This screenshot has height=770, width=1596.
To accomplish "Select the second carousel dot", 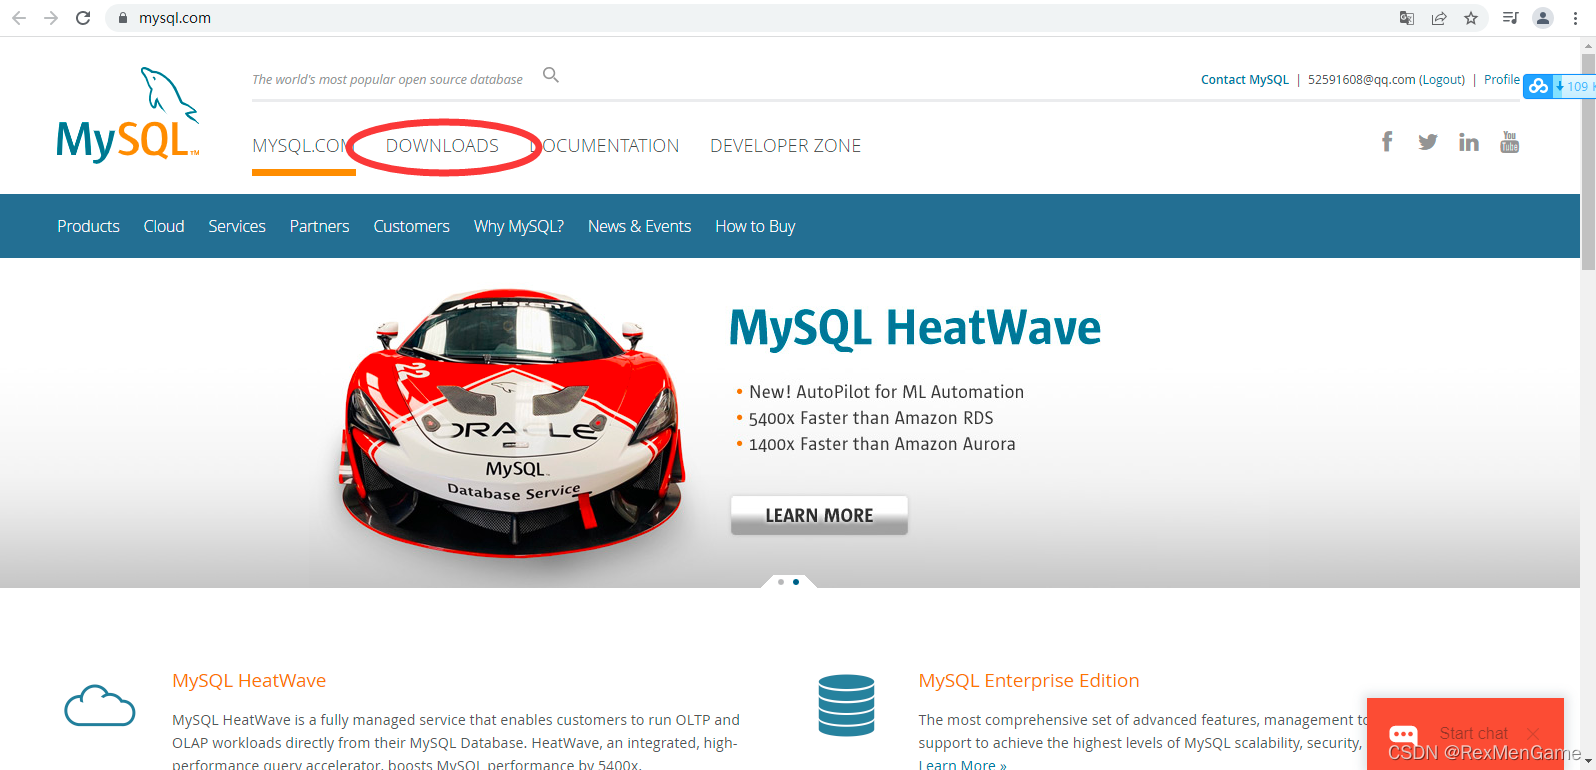I will pyautogui.click(x=796, y=581).
